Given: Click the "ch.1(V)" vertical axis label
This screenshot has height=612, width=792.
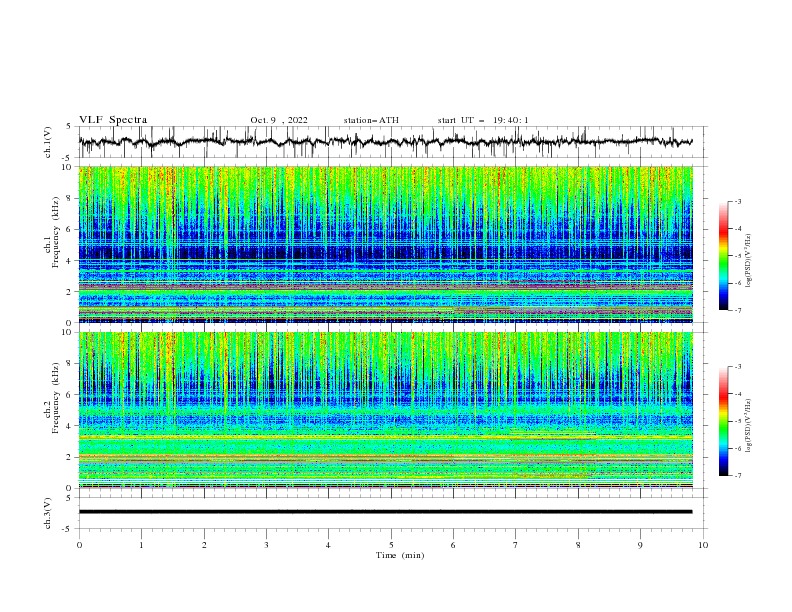Looking at the screenshot, I should point(48,142).
